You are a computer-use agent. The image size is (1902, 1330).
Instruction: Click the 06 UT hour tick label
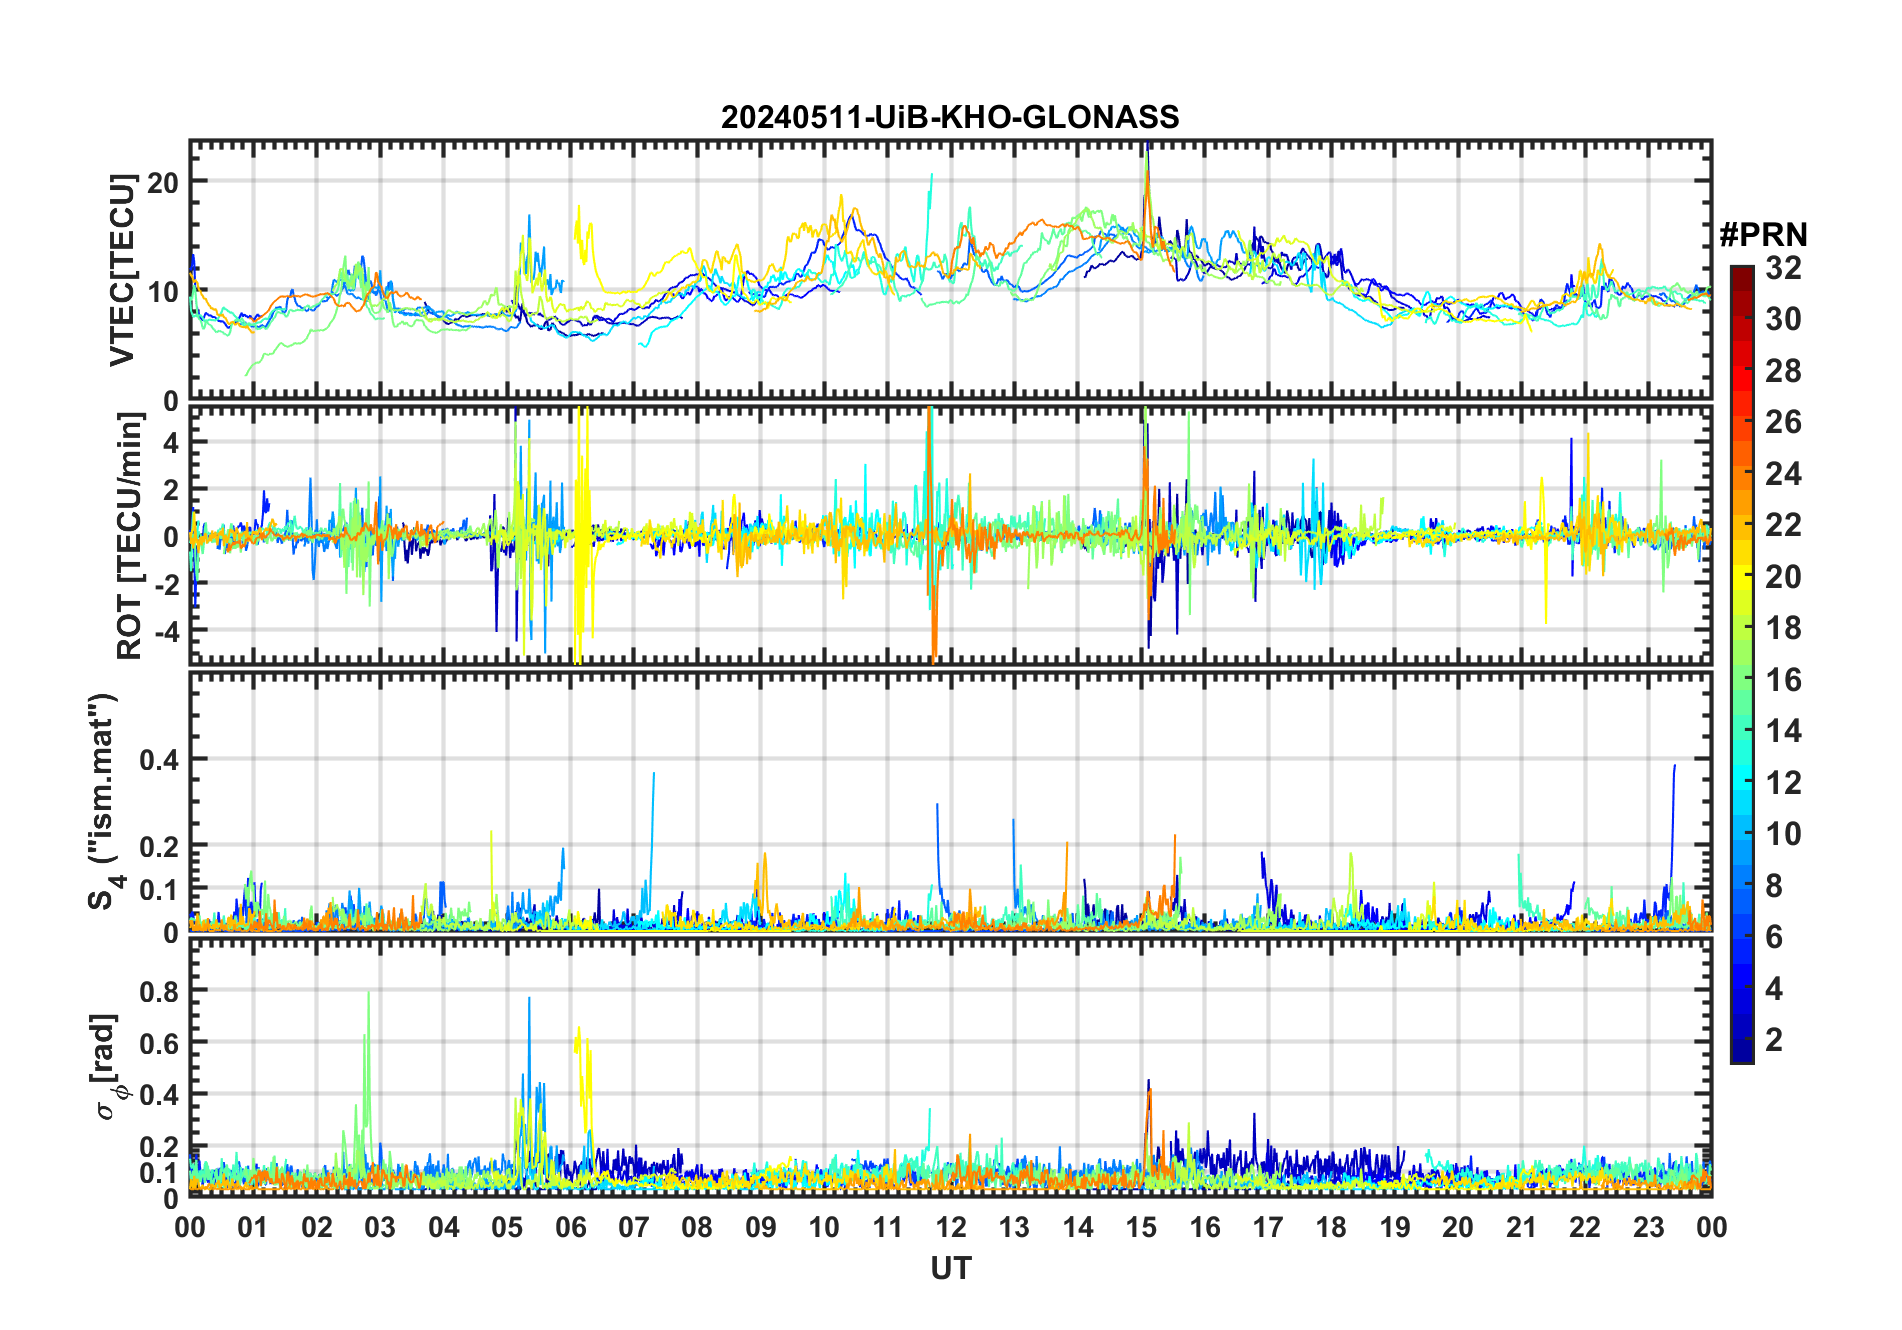point(570,1228)
